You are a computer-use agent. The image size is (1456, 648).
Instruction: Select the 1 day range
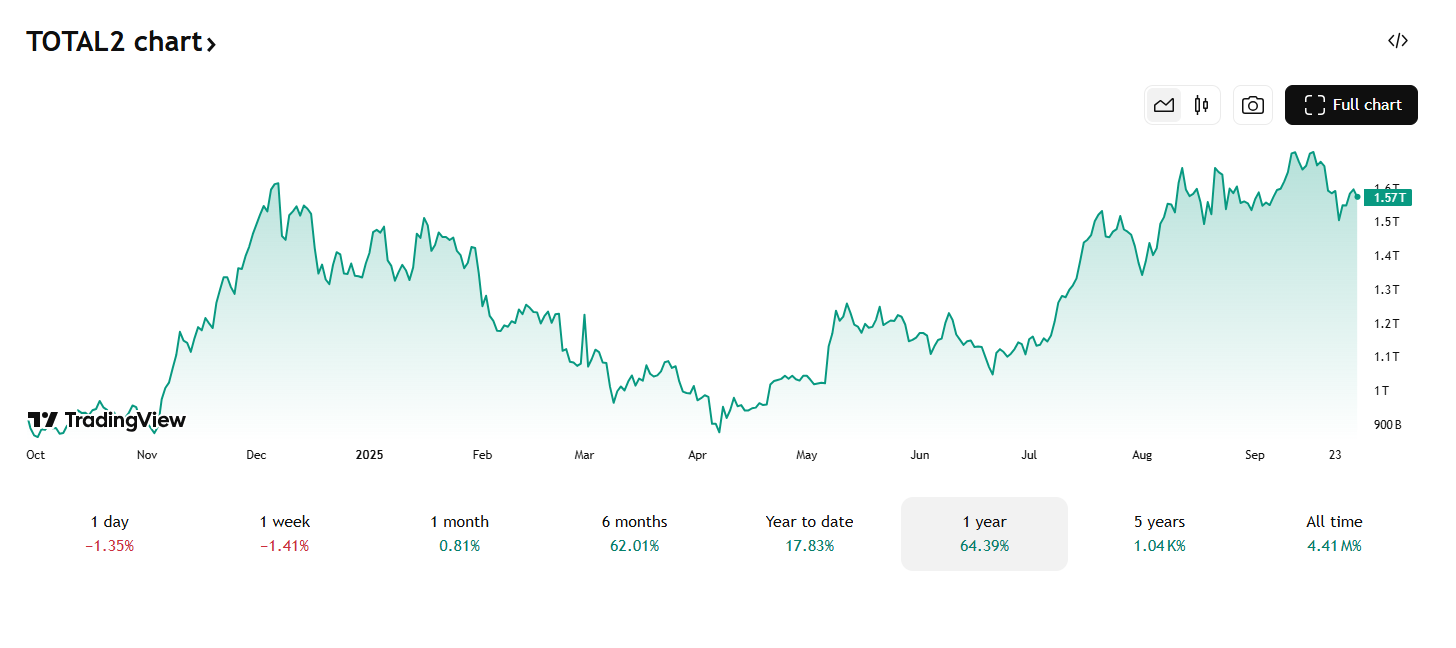coord(110,533)
